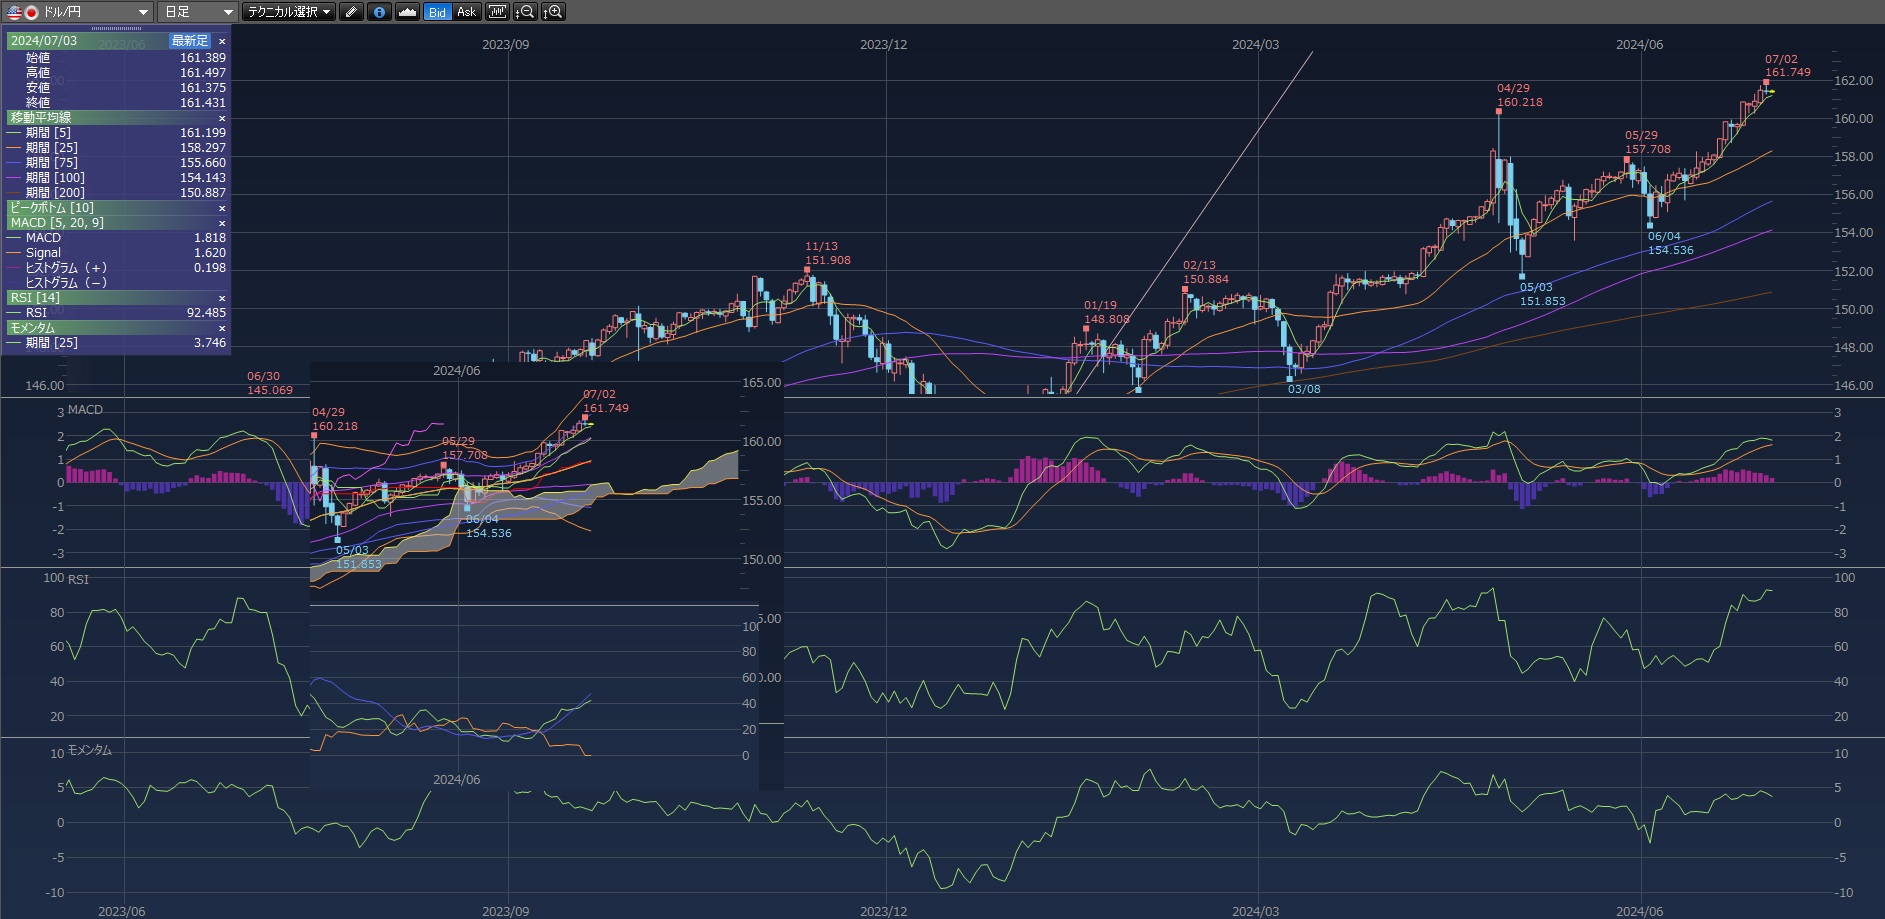This screenshot has height=919, width=1885.
Task: Expand the テクニカル選択 menu
Action: click(289, 12)
